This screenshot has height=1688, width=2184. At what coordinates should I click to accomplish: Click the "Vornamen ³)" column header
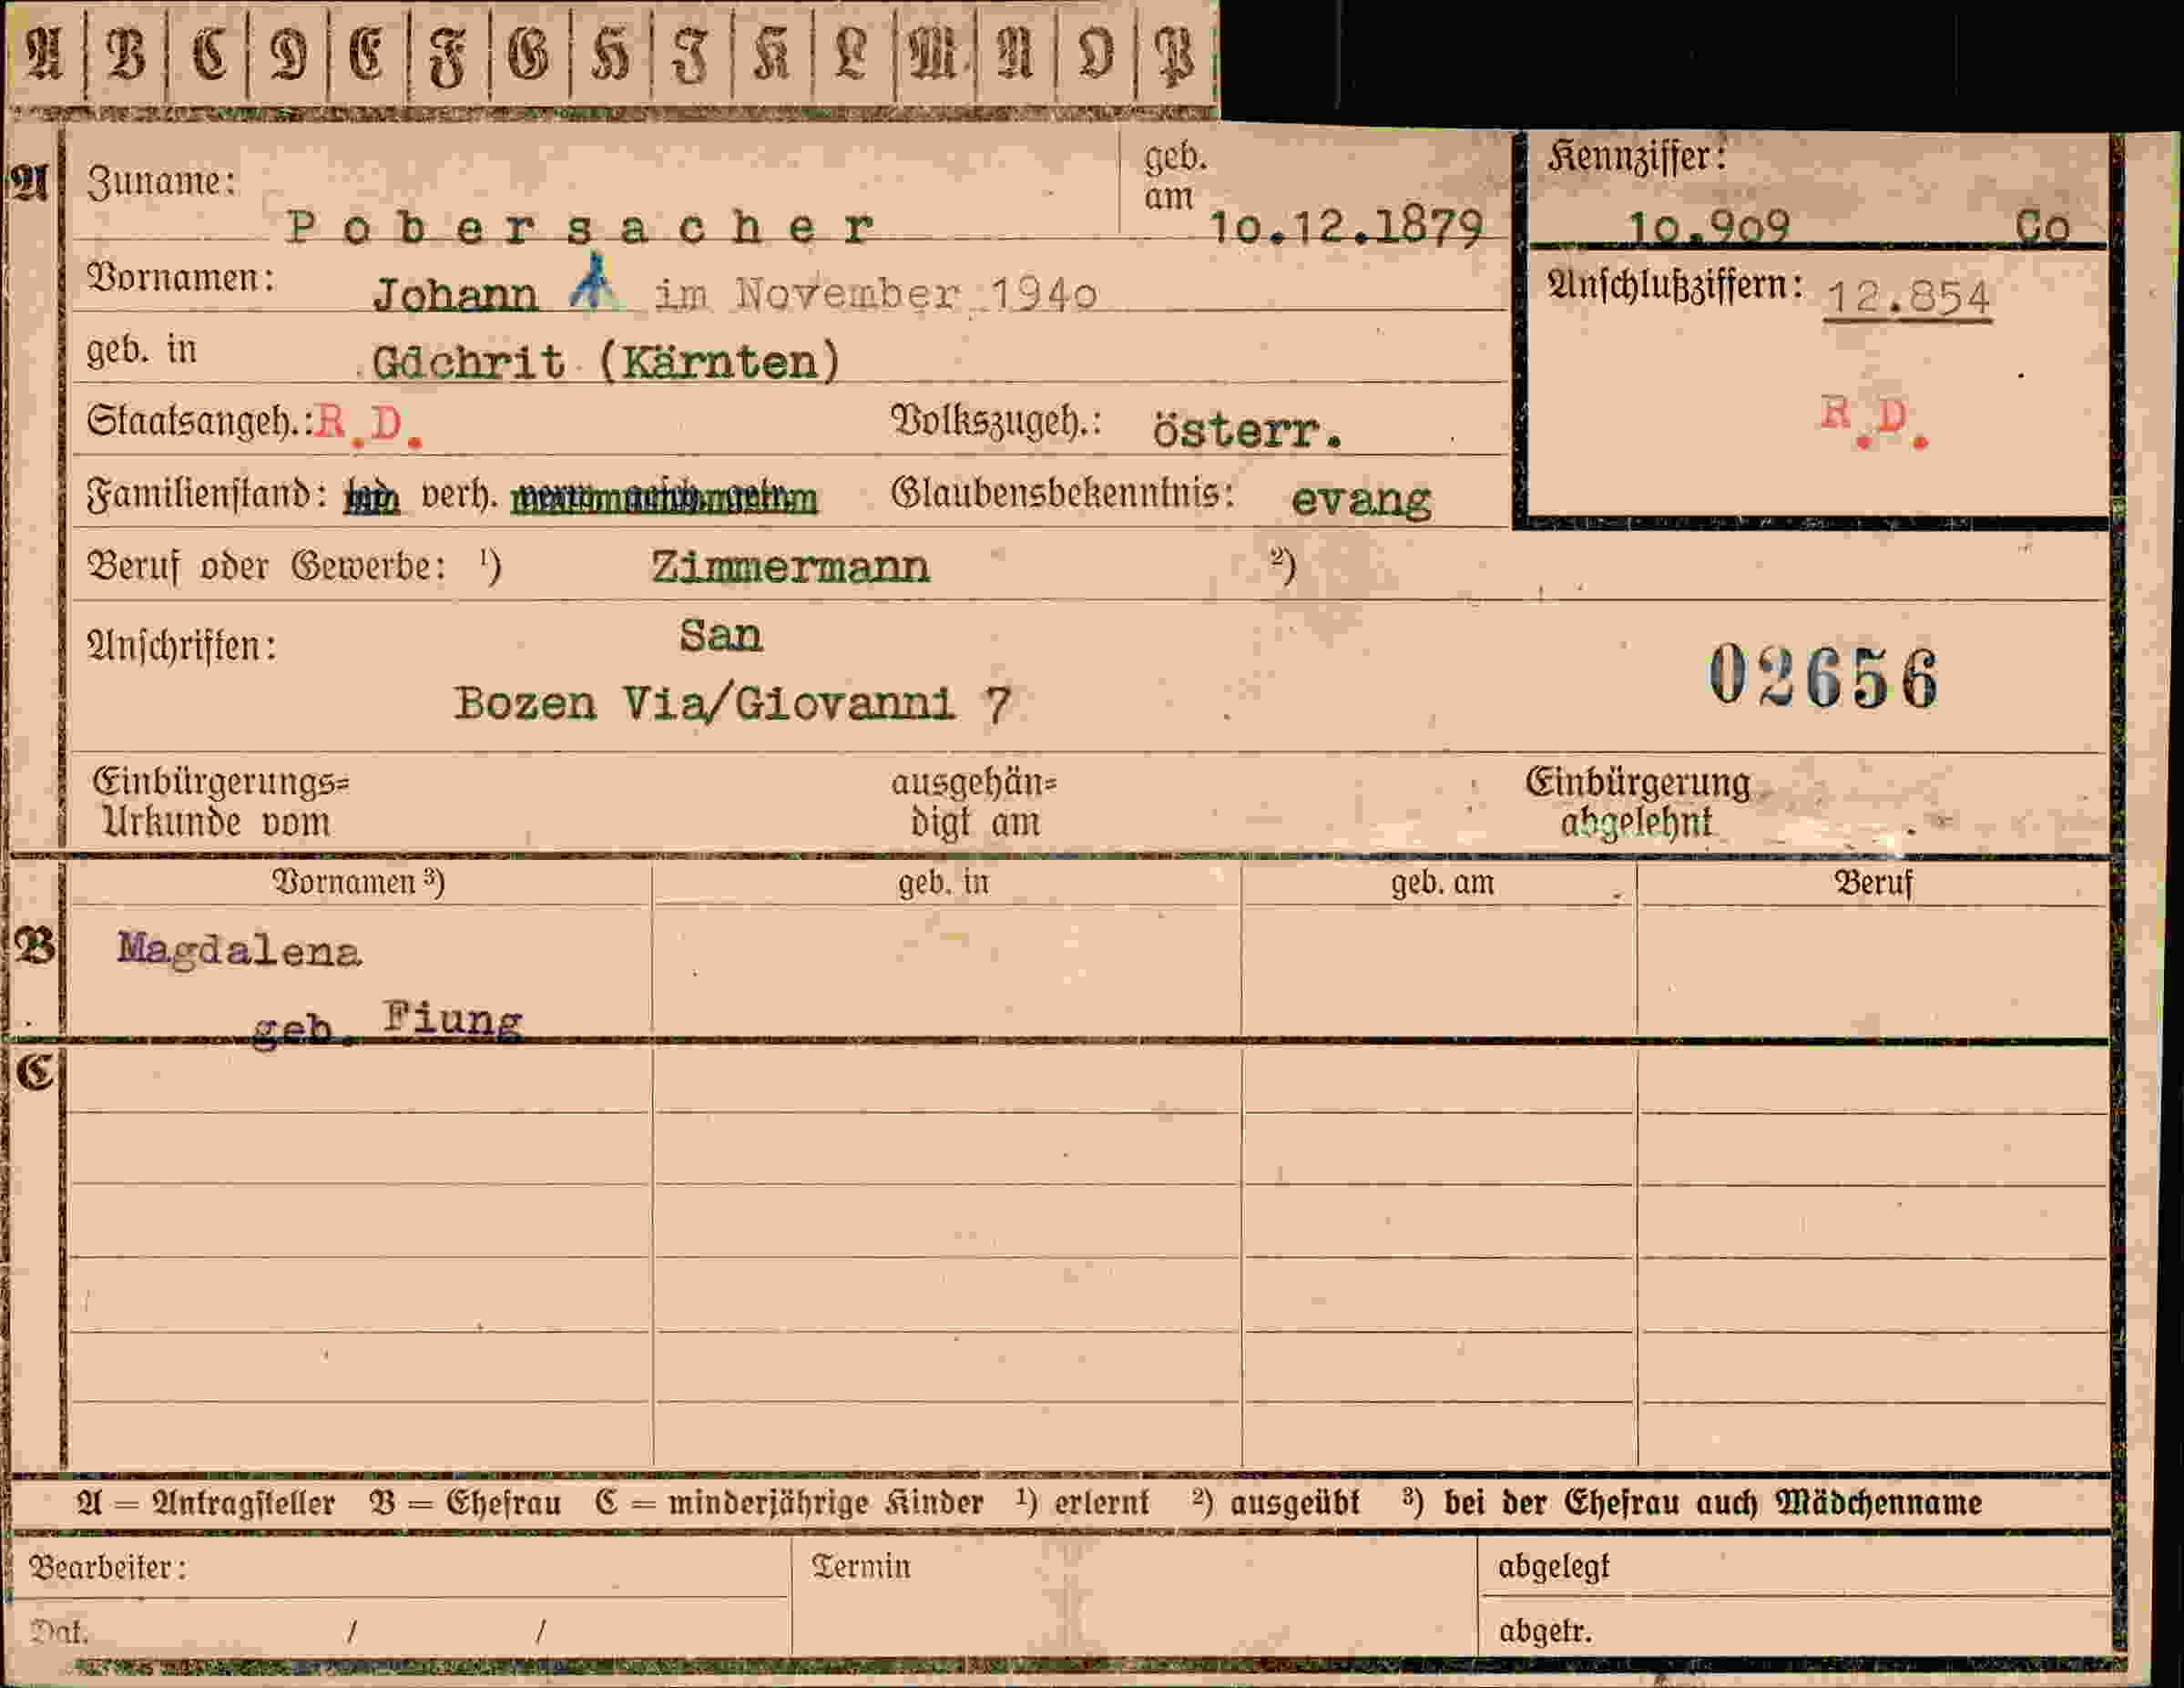(358, 882)
